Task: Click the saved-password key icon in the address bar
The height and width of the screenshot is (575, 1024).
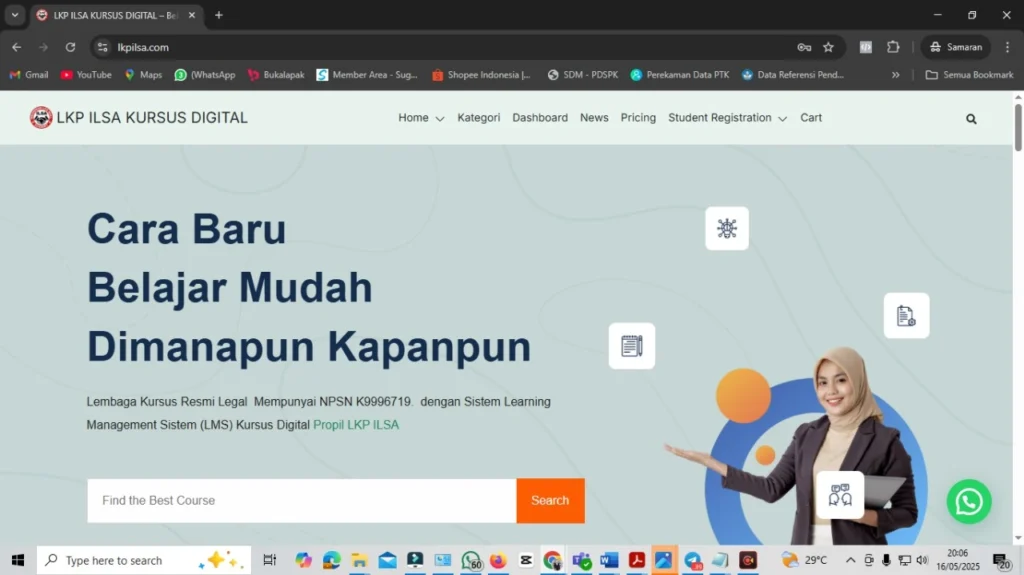Action: click(x=804, y=47)
